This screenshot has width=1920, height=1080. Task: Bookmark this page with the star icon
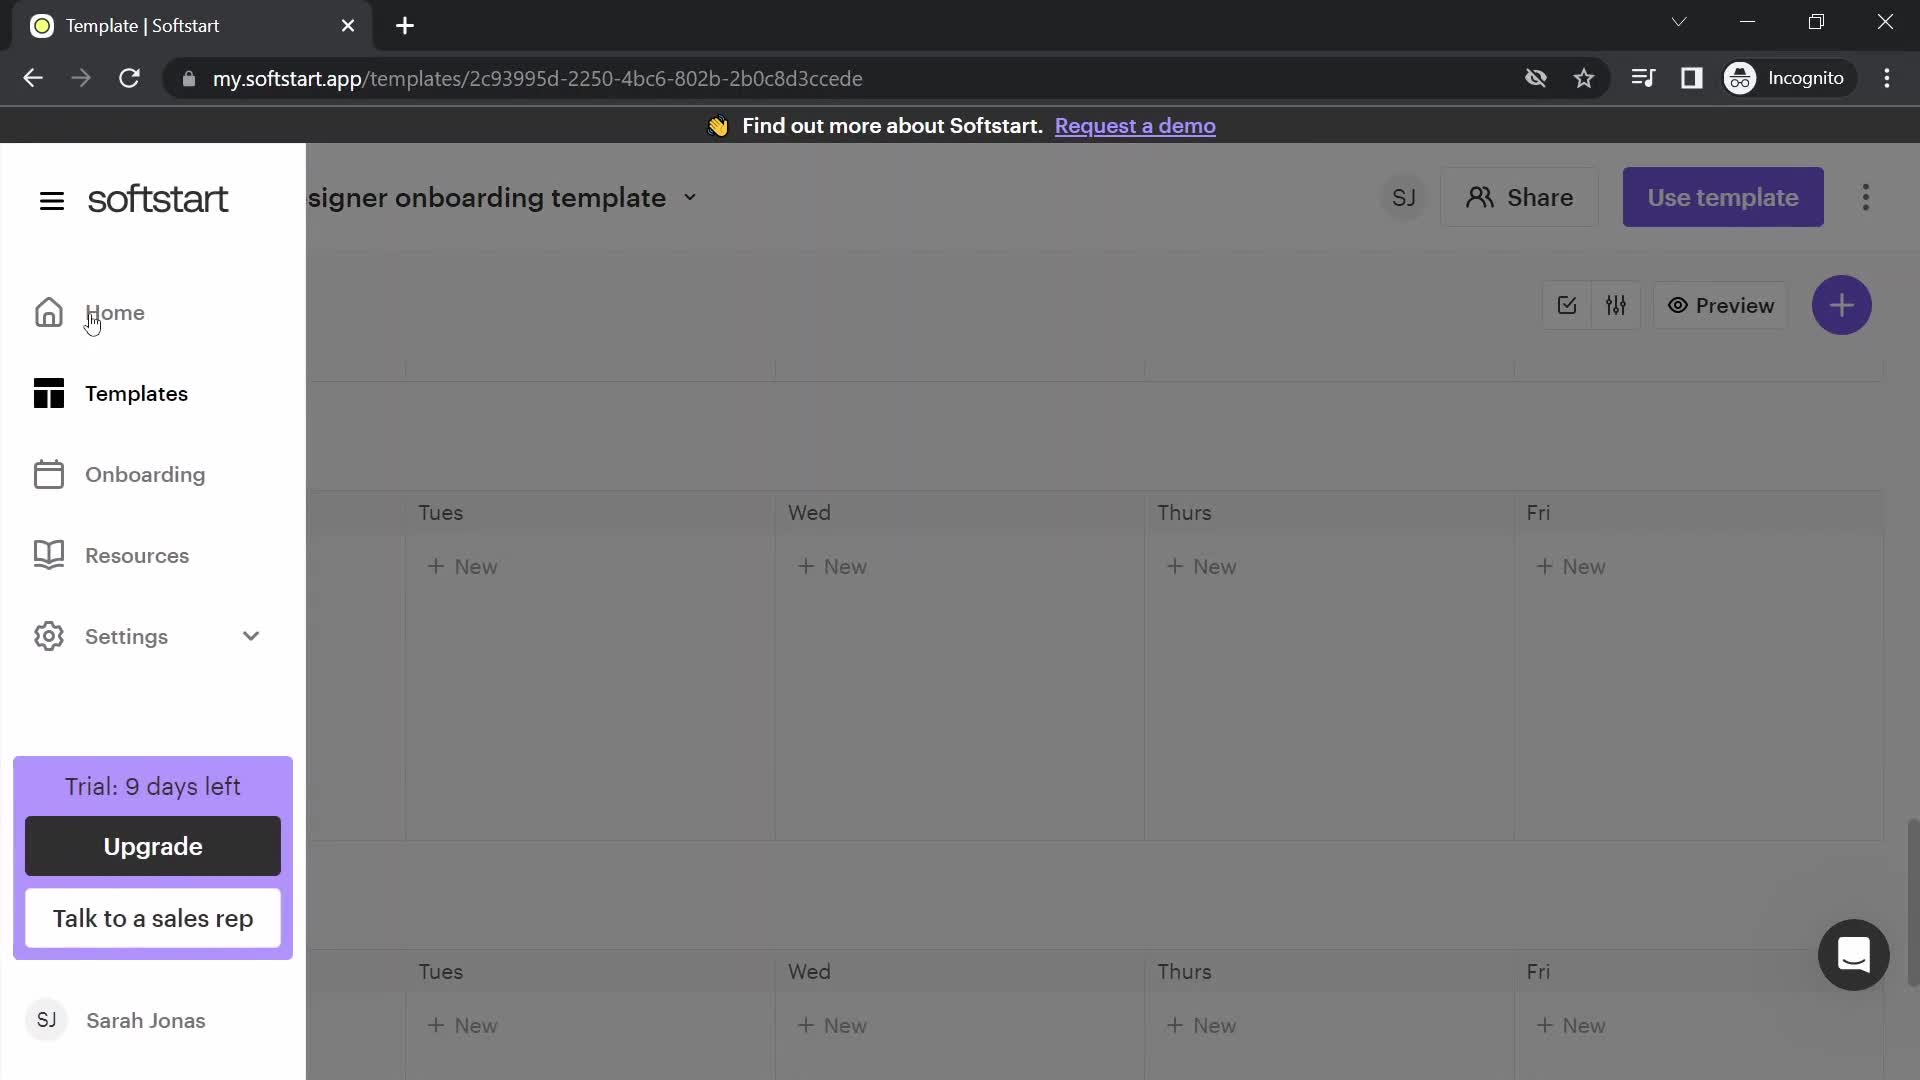[1584, 78]
